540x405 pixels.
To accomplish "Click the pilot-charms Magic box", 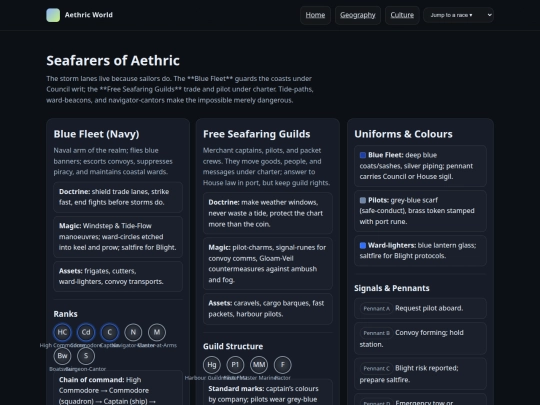I will click(x=268, y=263).
